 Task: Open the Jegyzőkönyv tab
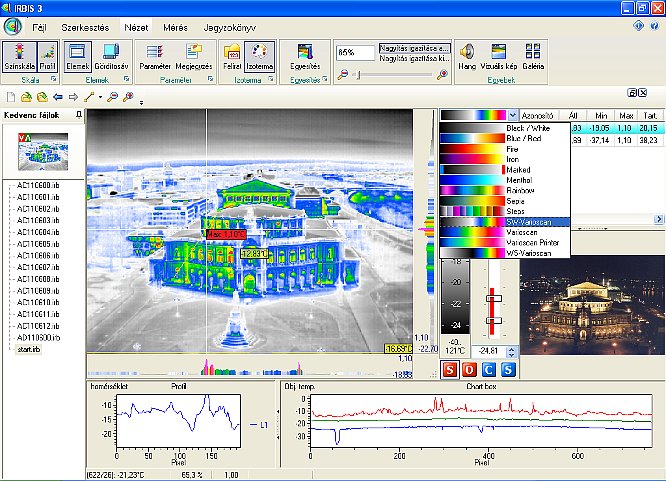229,28
